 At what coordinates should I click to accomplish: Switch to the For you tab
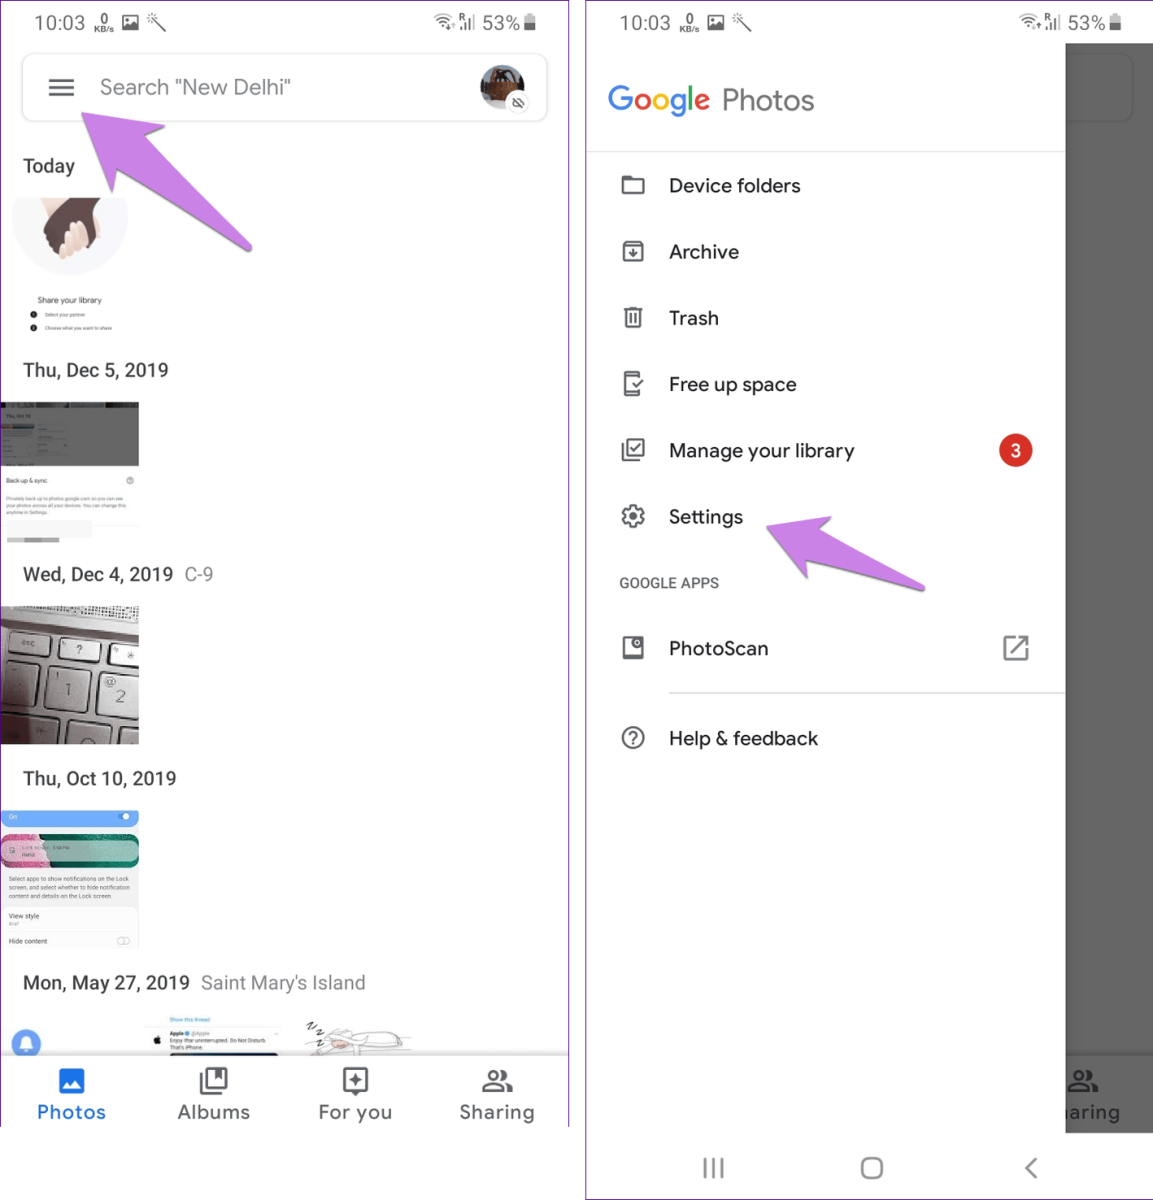[355, 1094]
